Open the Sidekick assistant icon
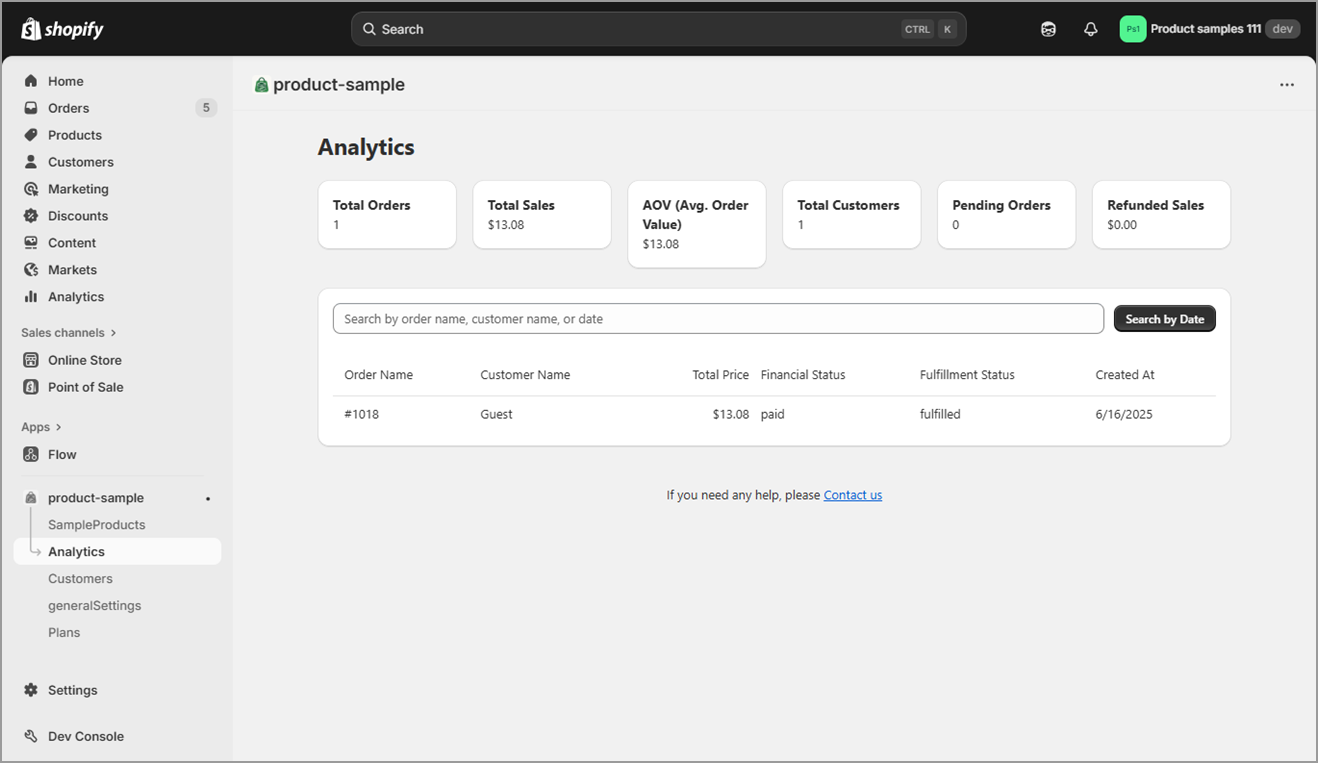The width and height of the screenshot is (1318, 763). pos(1048,29)
